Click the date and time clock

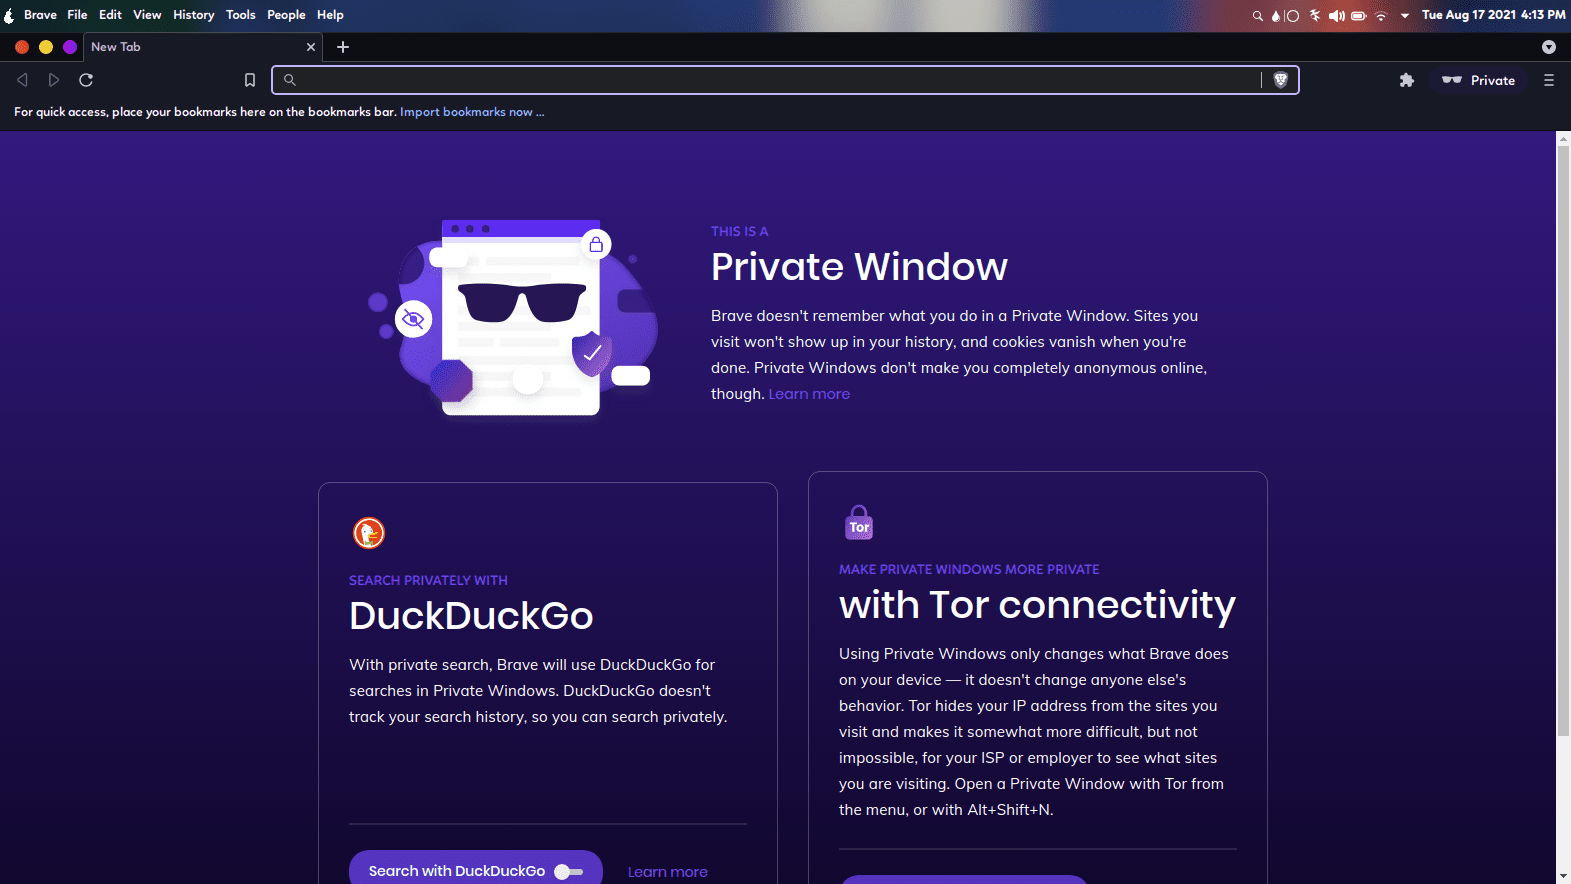1493,15
